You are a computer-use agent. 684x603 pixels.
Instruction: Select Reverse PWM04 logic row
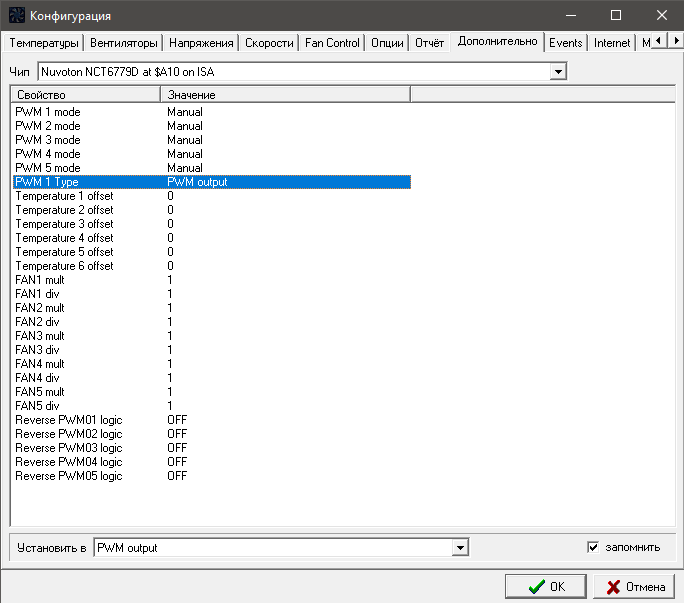point(212,462)
